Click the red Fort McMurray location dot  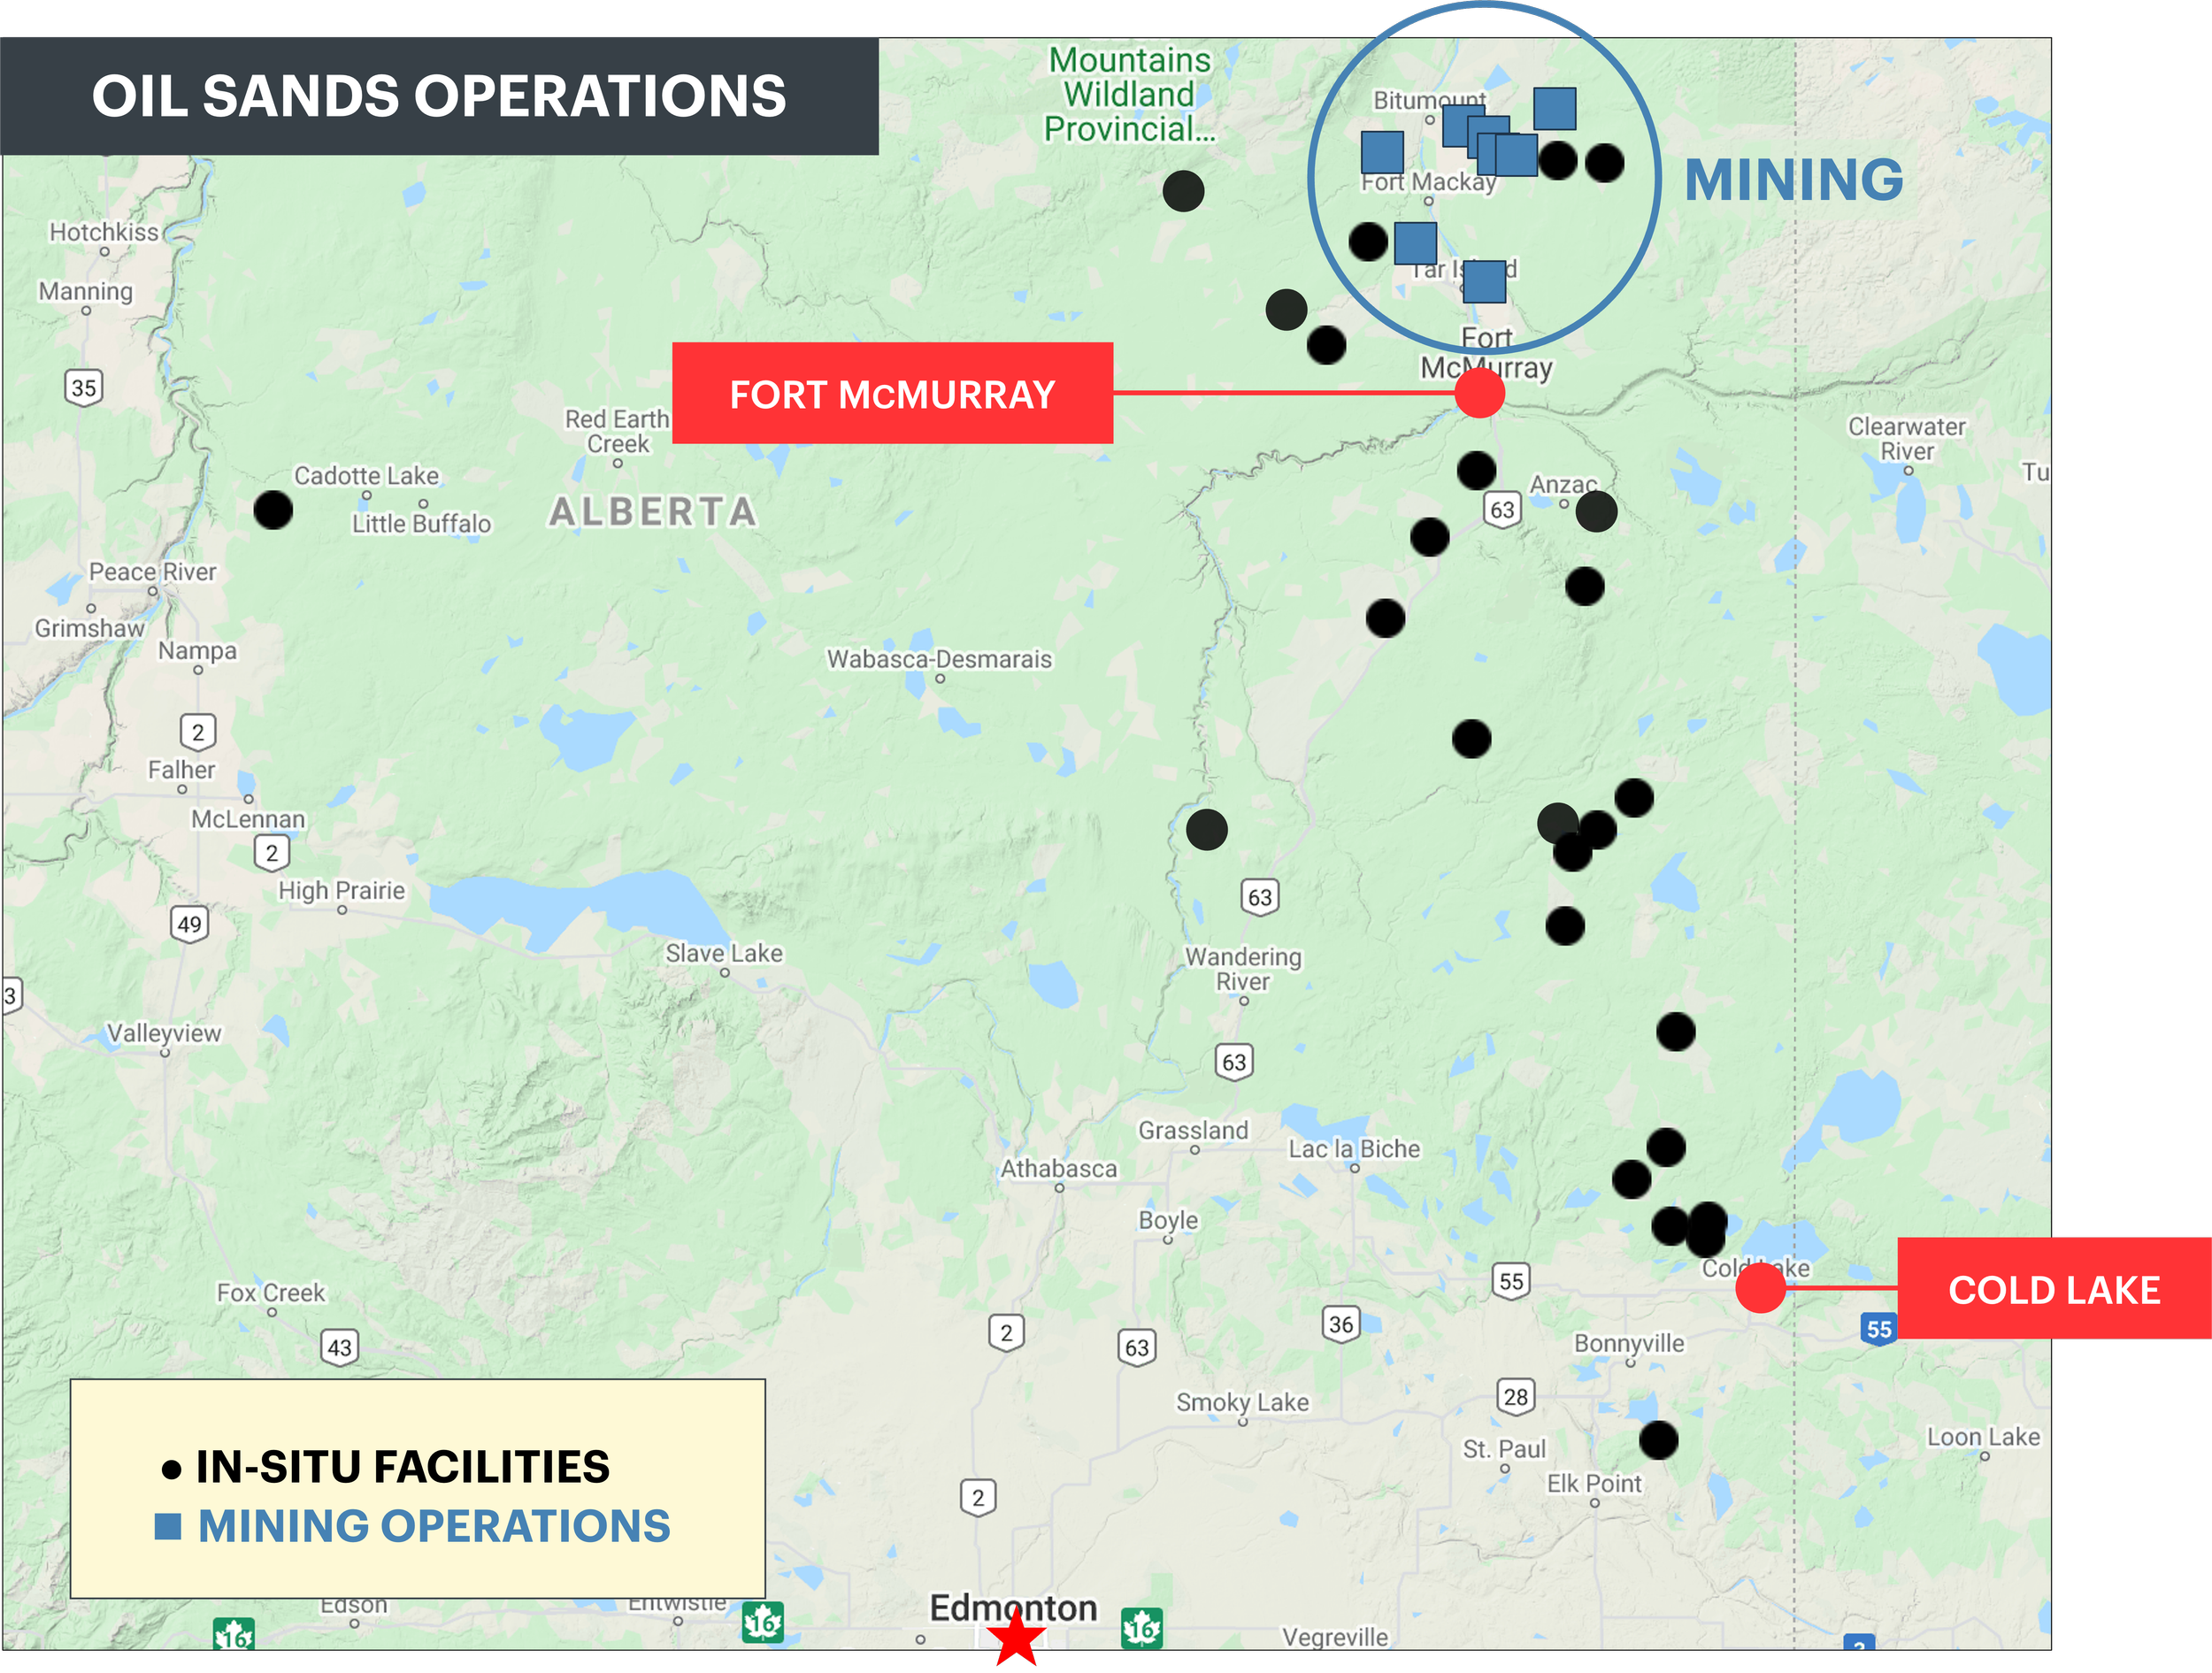tap(1479, 393)
